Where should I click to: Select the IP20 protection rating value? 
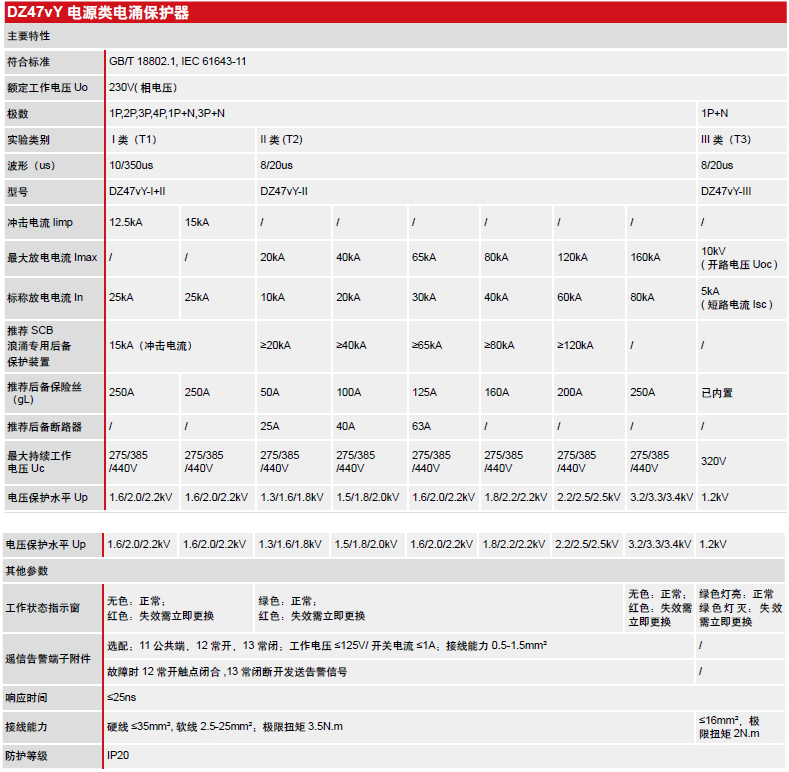118,755
